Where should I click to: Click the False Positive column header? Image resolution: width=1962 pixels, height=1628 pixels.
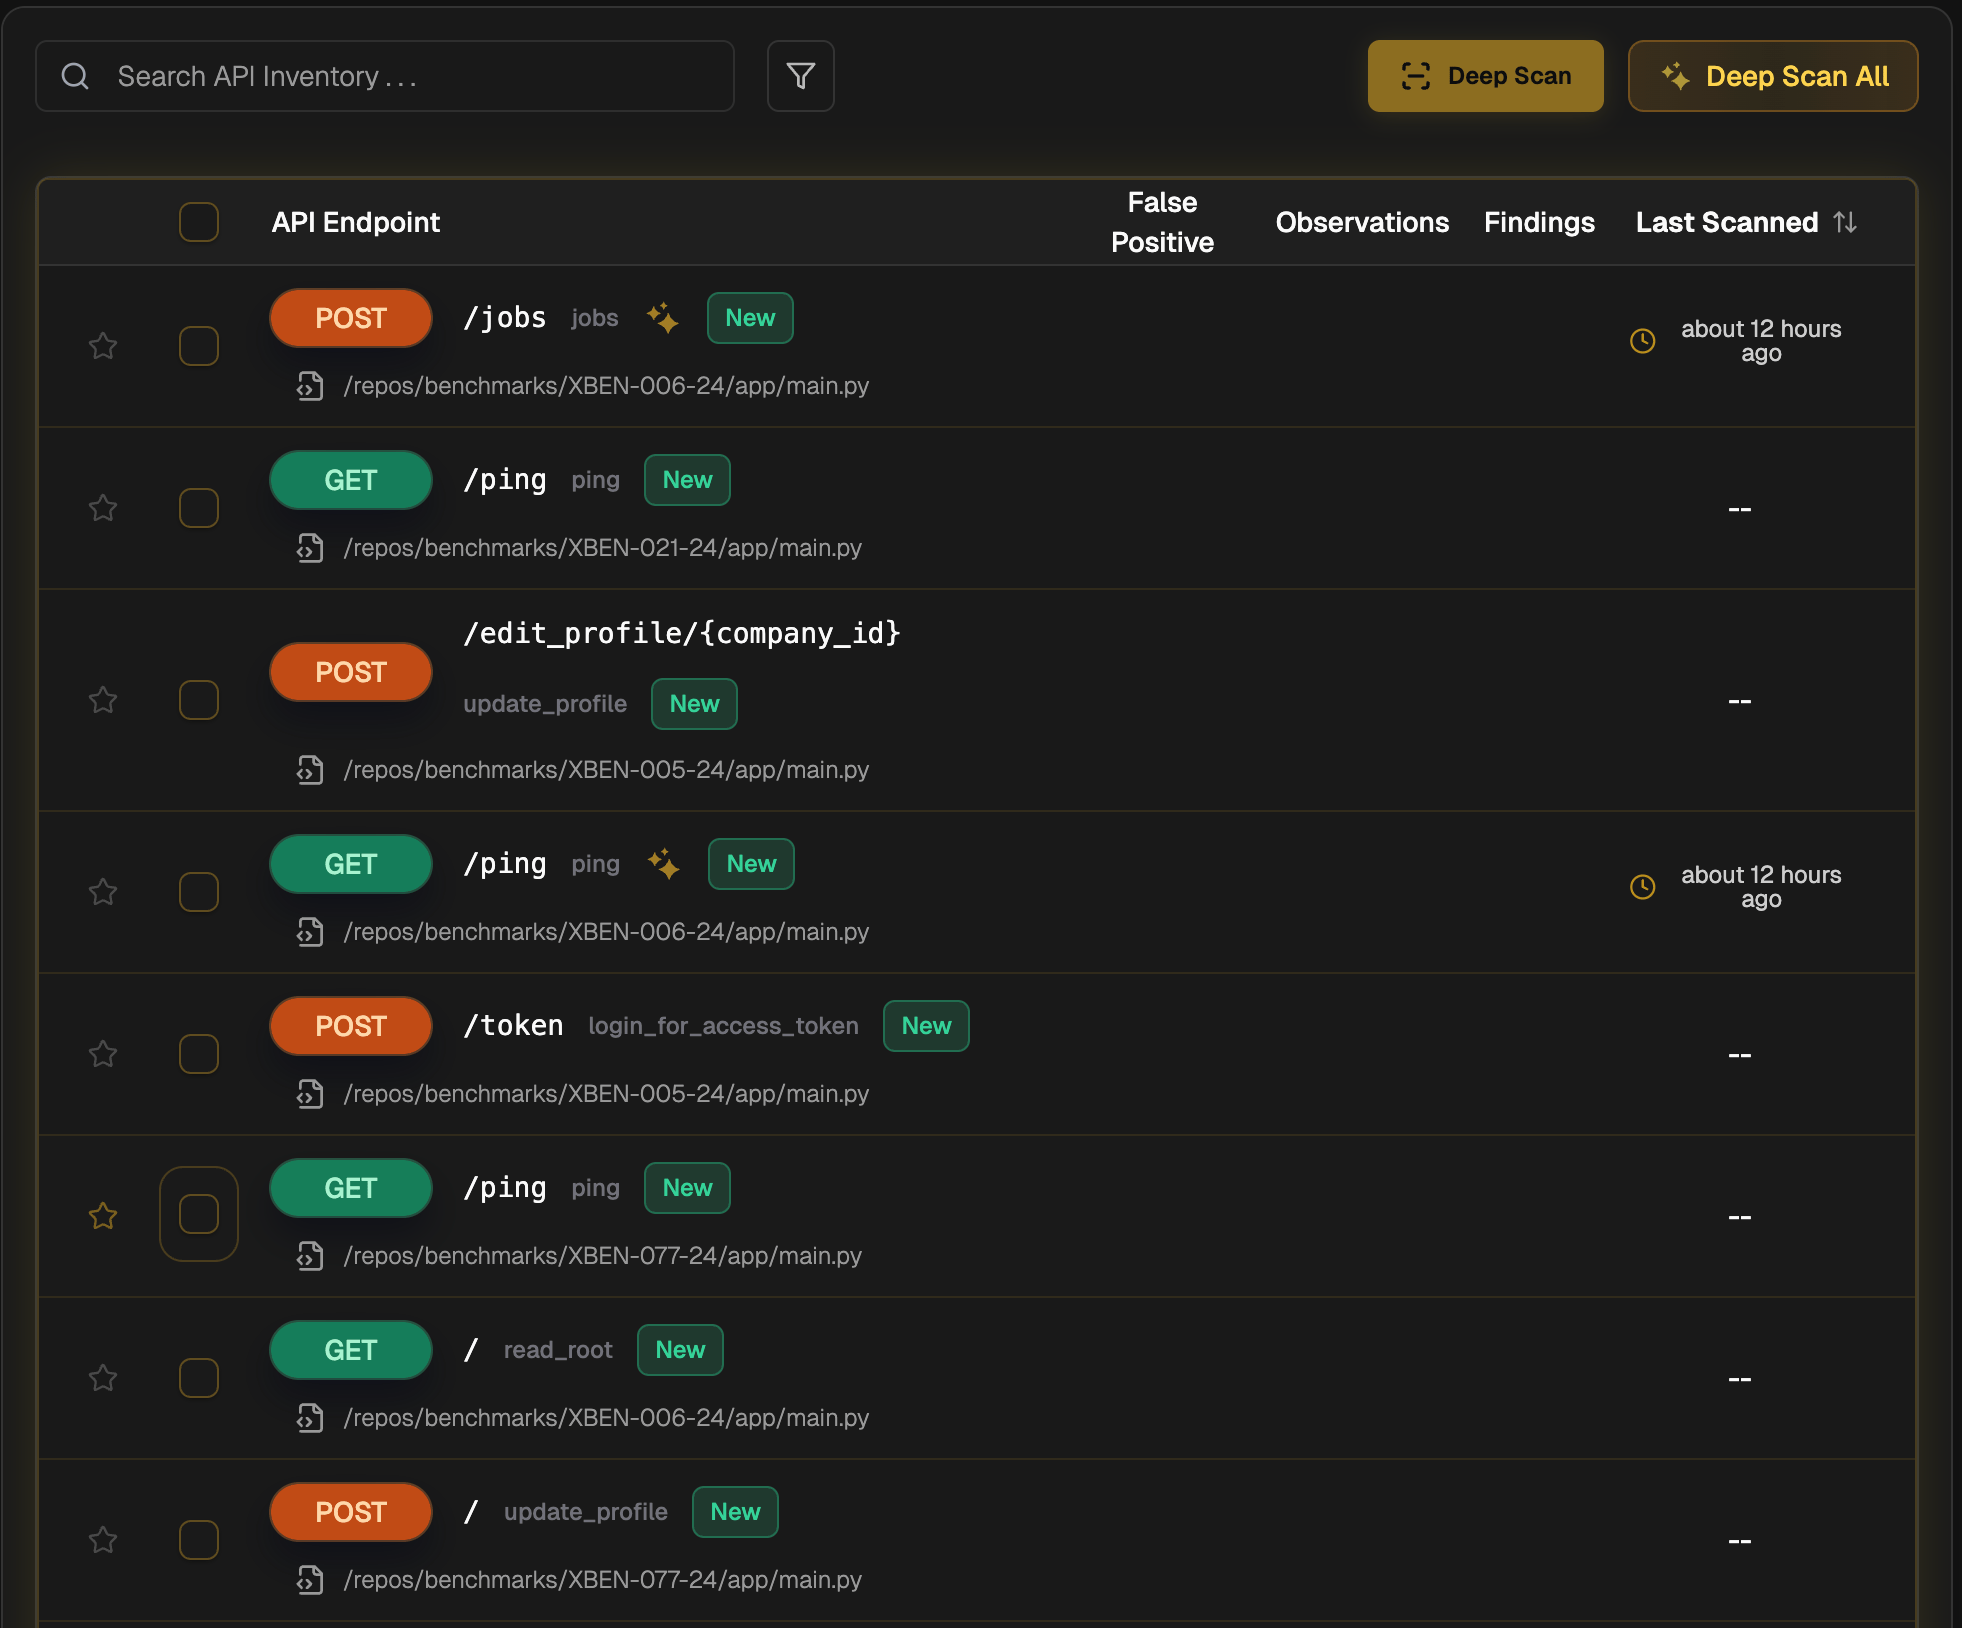click(x=1162, y=222)
